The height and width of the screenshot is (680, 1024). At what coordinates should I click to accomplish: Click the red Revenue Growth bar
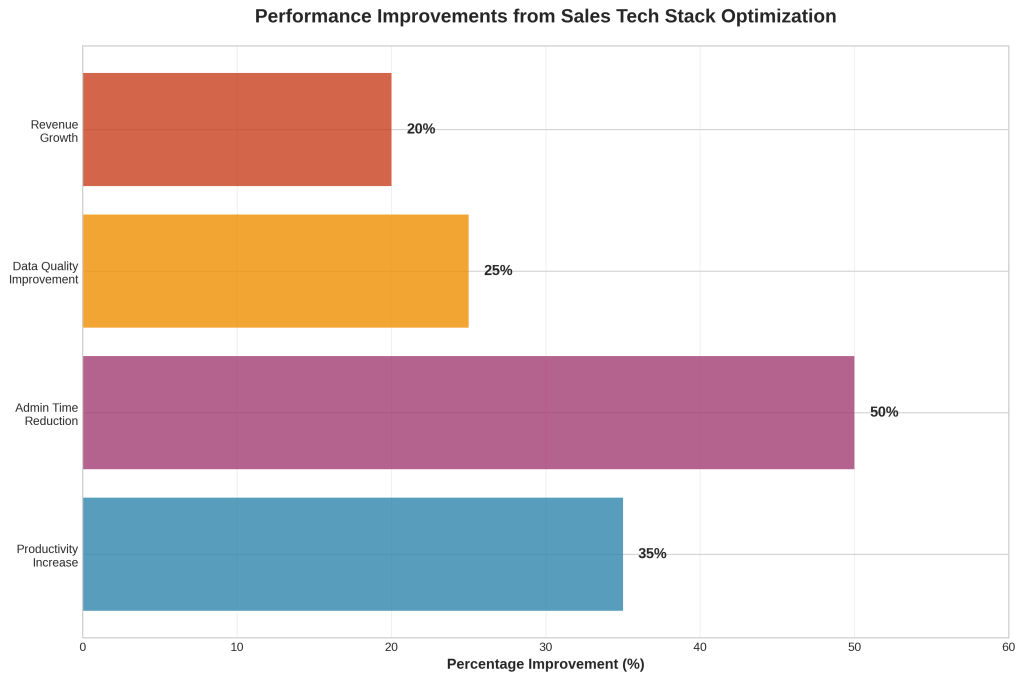(x=237, y=129)
